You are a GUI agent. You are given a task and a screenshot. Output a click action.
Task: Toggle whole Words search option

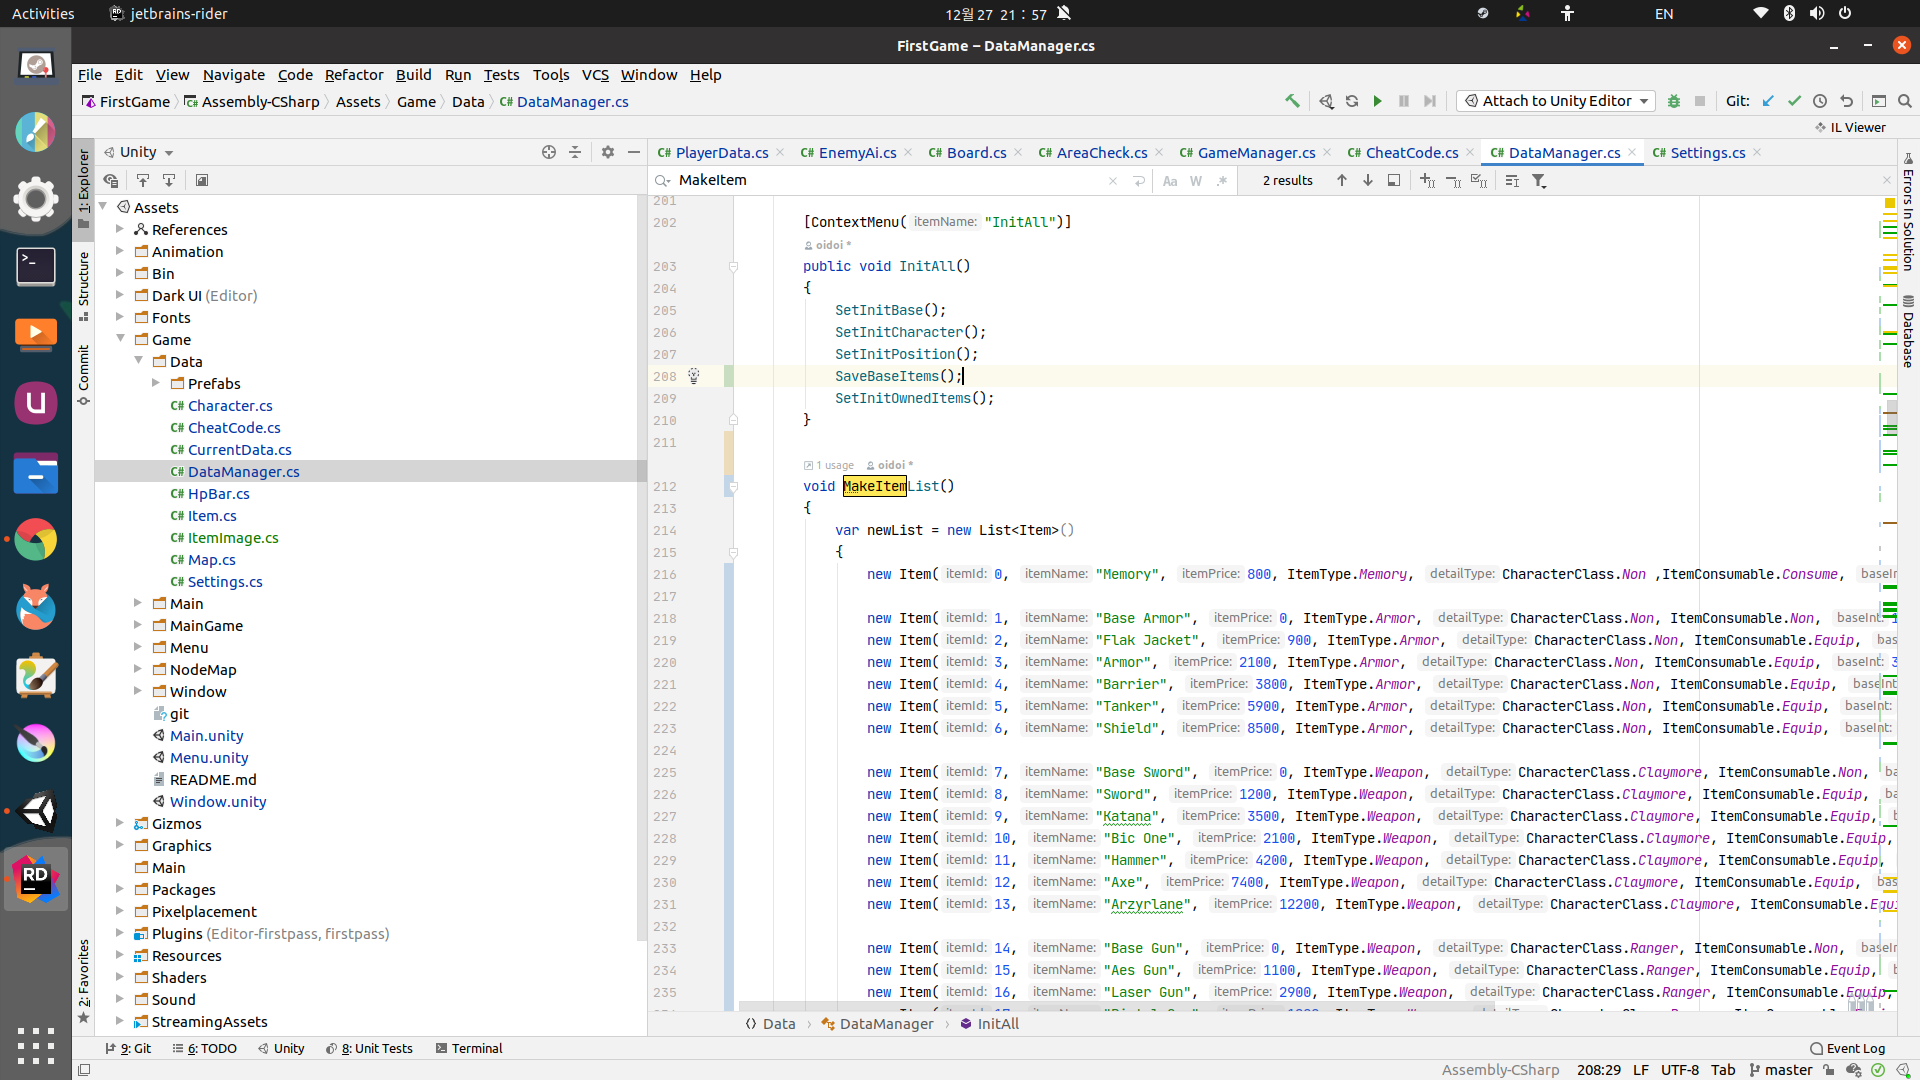(x=1196, y=181)
